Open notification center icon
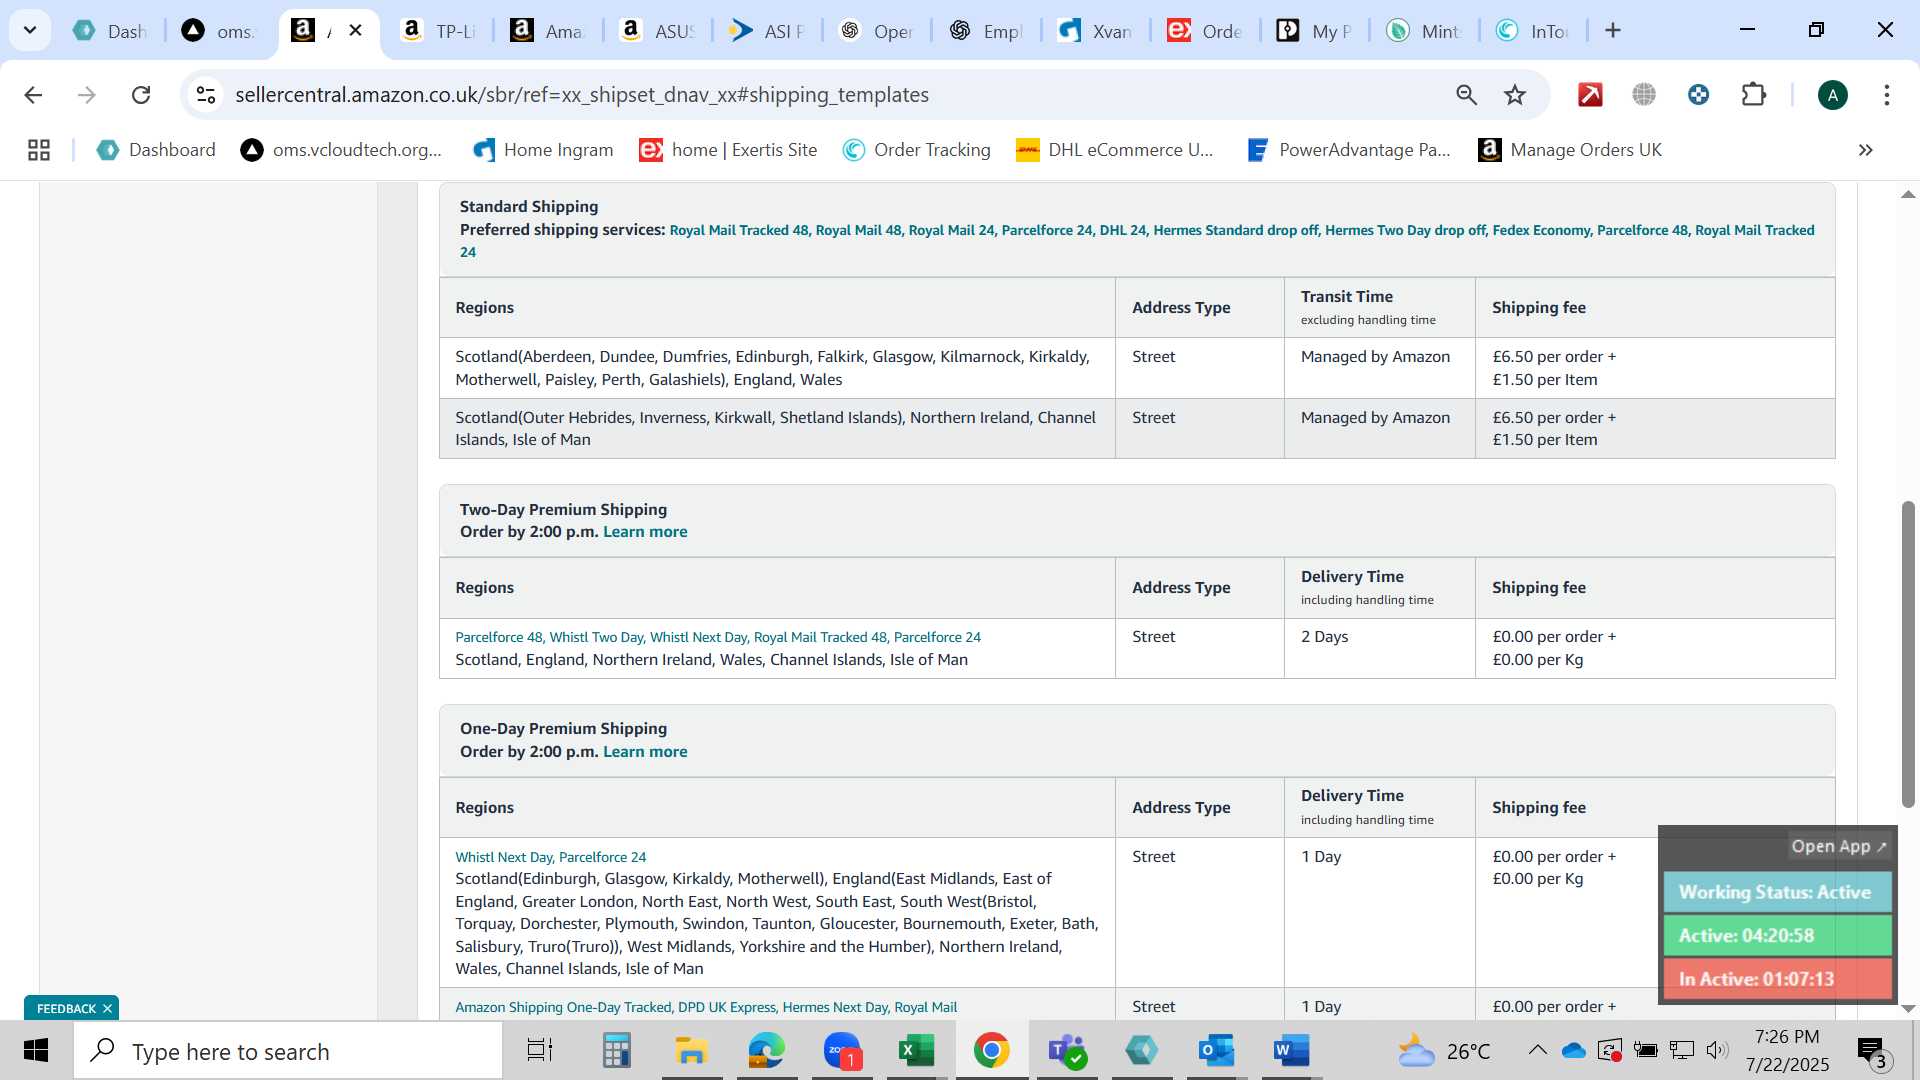This screenshot has height=1080, width=1920. click(1872, 1051)
